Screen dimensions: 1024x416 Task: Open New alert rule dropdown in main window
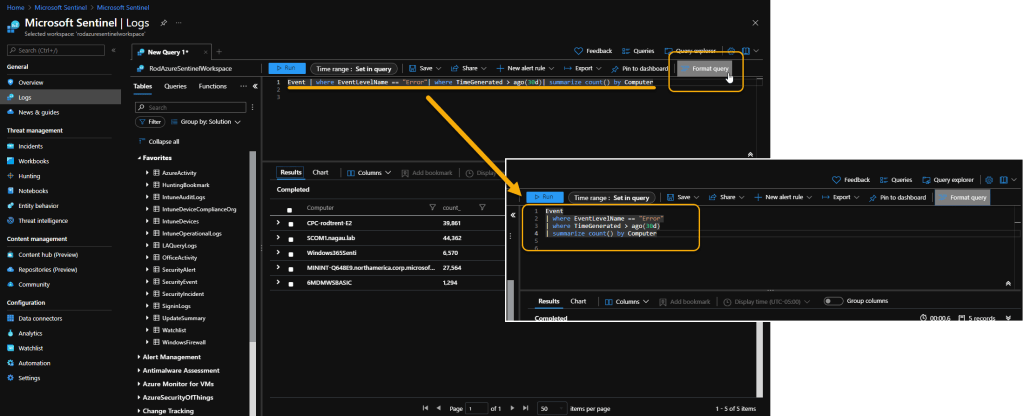click(x=525, y=69)
